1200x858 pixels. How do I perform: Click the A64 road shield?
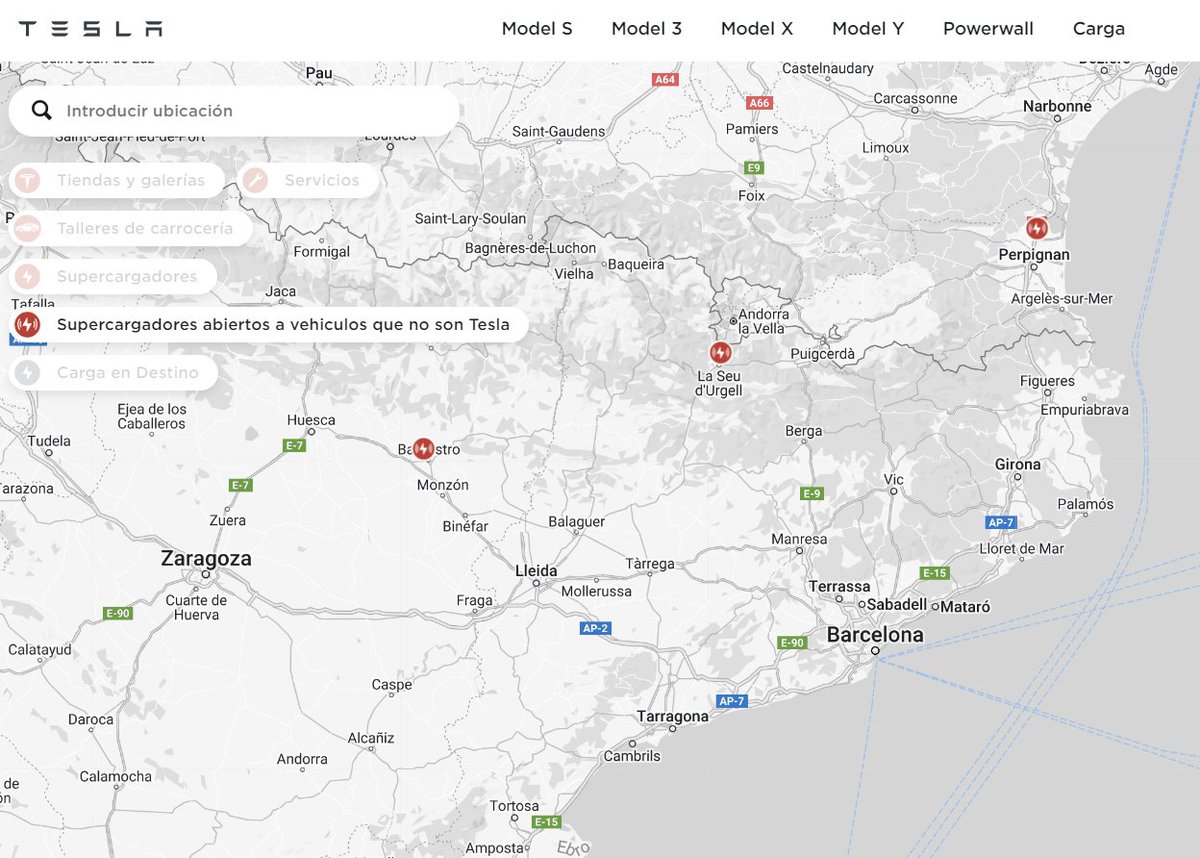point(665,78)
